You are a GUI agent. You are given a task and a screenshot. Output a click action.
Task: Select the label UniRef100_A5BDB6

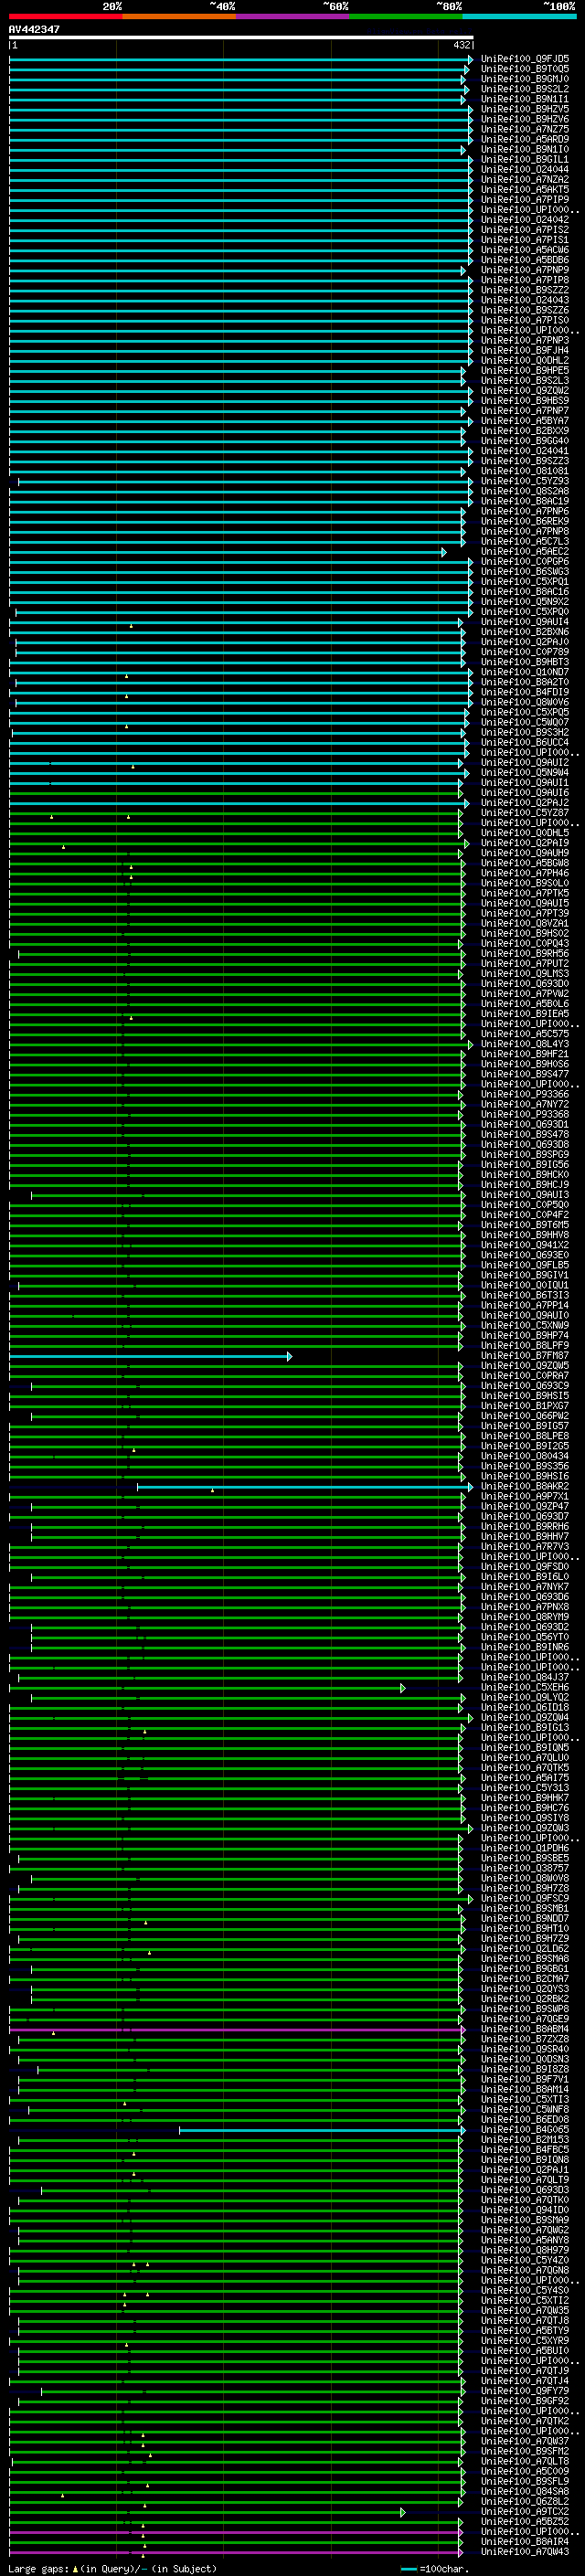click(525, 260)
